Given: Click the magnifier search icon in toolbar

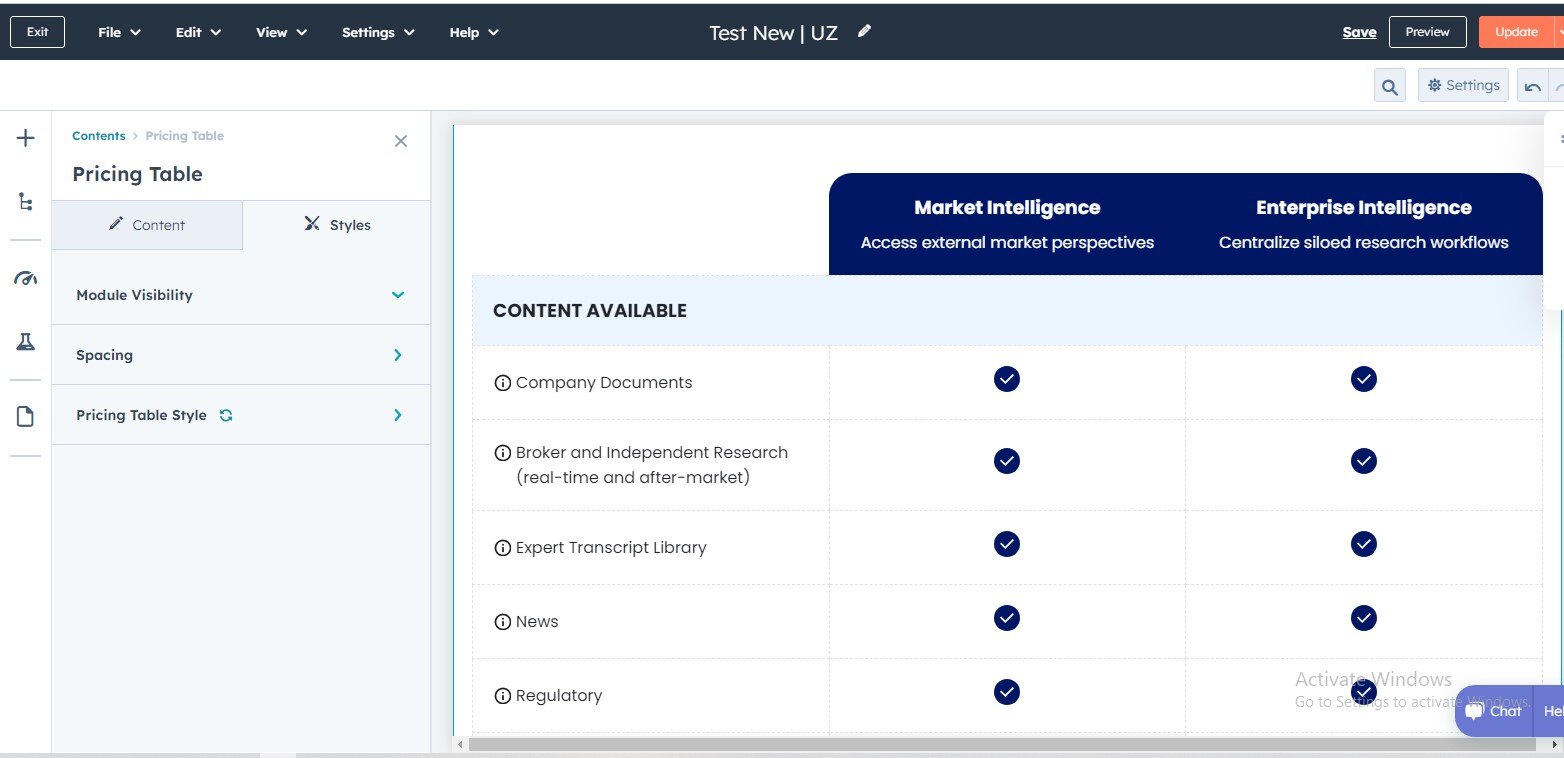Looking at the screenshot, I should (x=1389, y=86).
